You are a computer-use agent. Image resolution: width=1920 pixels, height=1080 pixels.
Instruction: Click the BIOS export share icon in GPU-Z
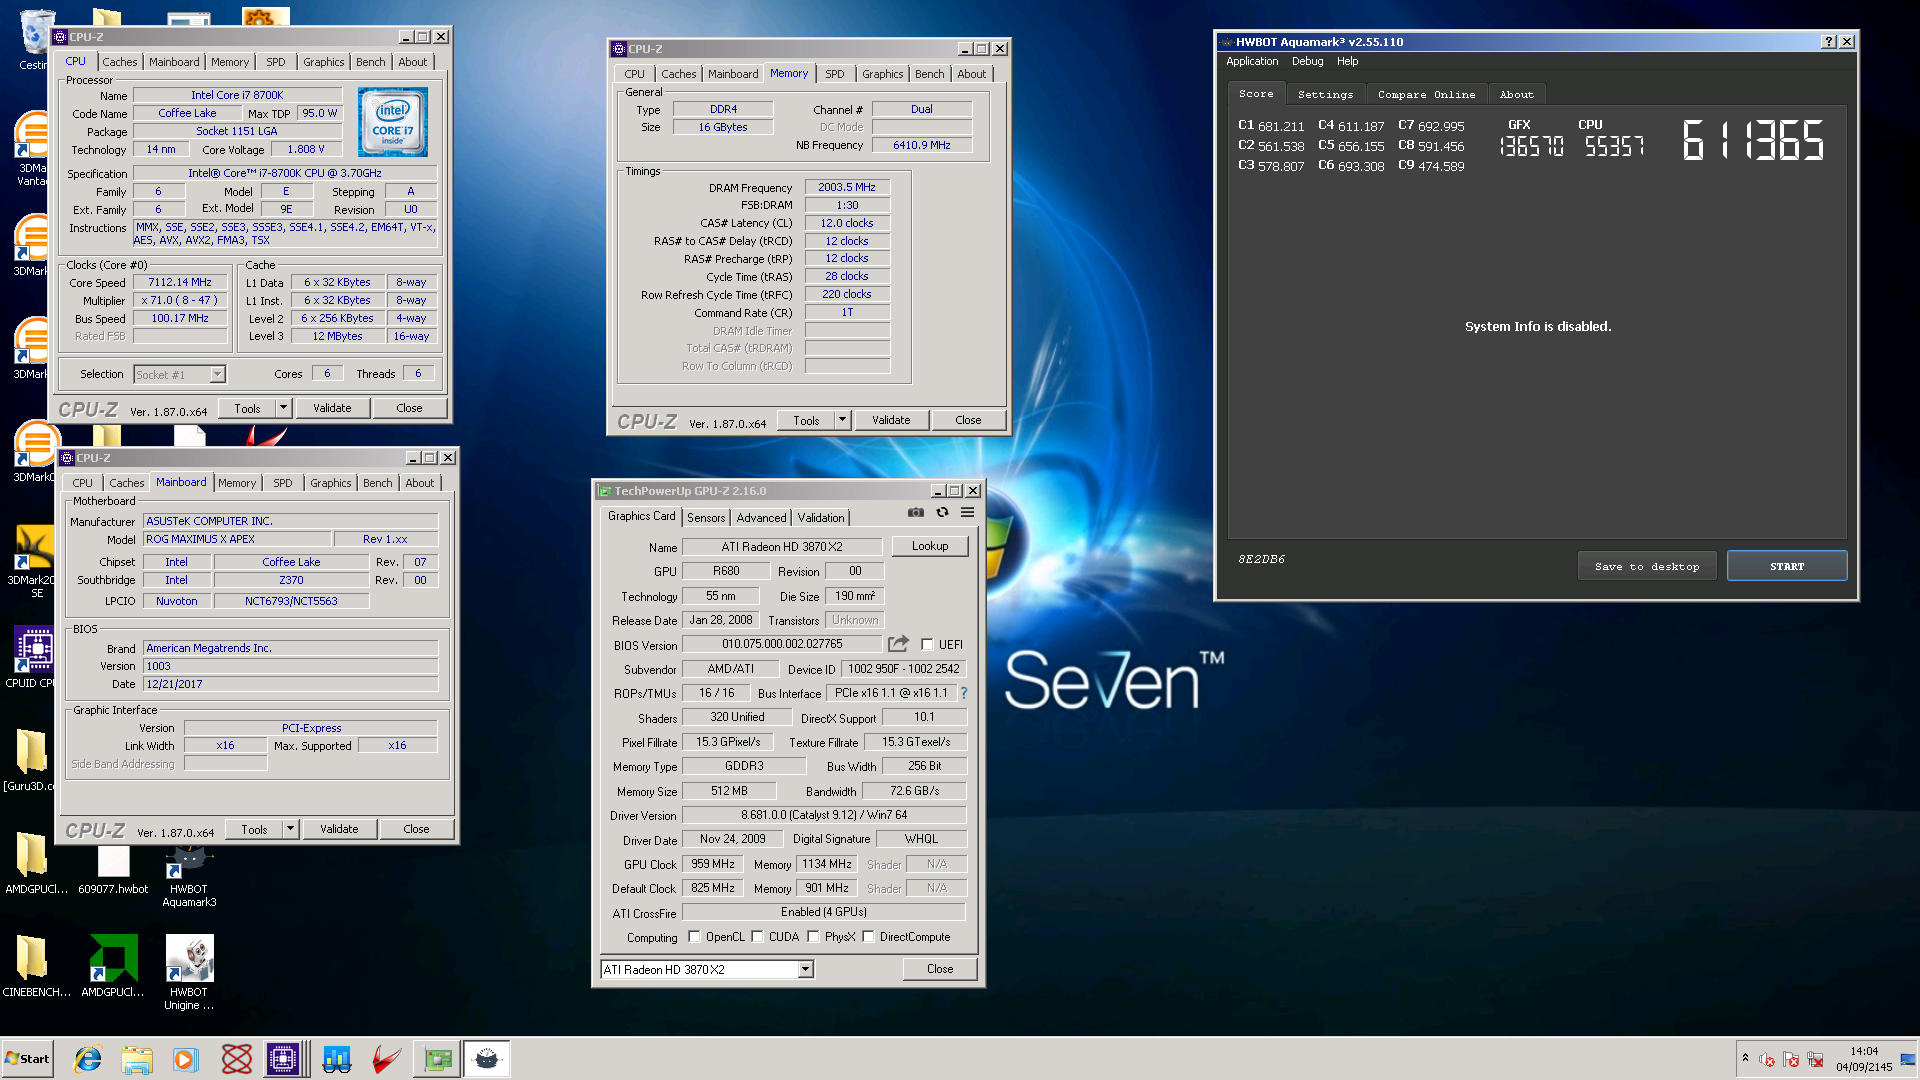(x=898, y=644)
